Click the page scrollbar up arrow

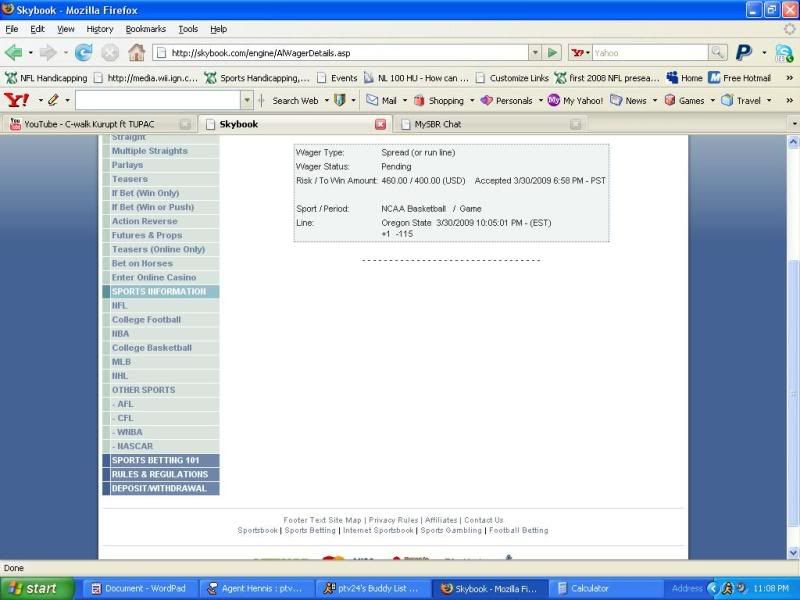(x=793, y=141)
